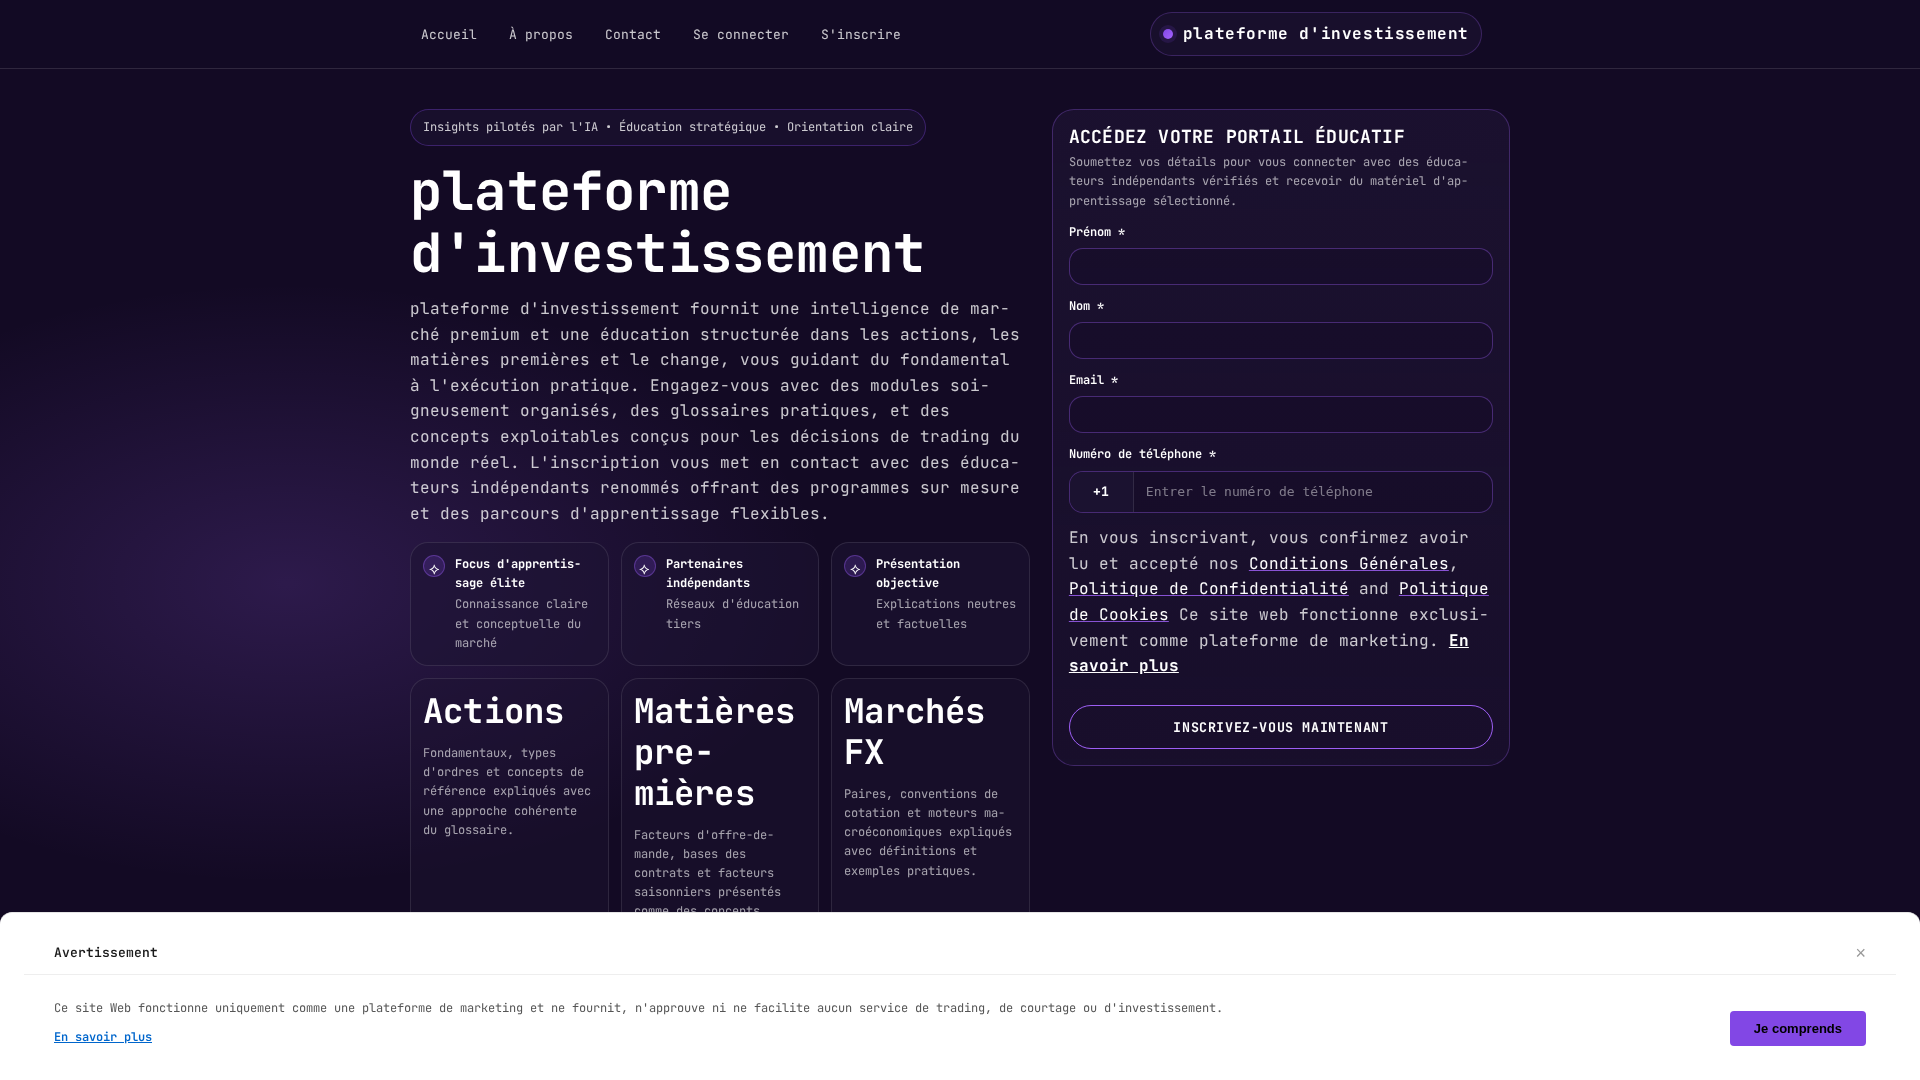The height and width of the screenshot is (1080, 1920).
Task: Open S'inscrire from the top navigation
Action: click(x=861, y=35)
